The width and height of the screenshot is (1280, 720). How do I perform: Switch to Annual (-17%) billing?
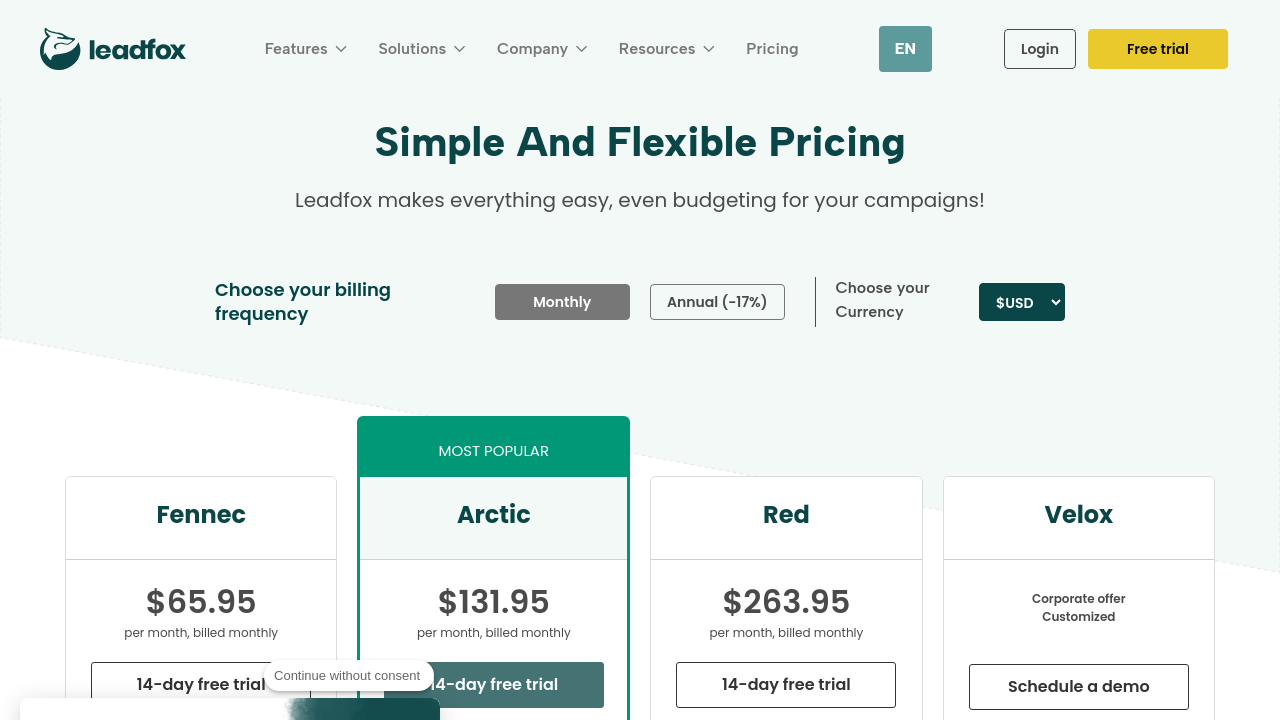coord(717,302)
